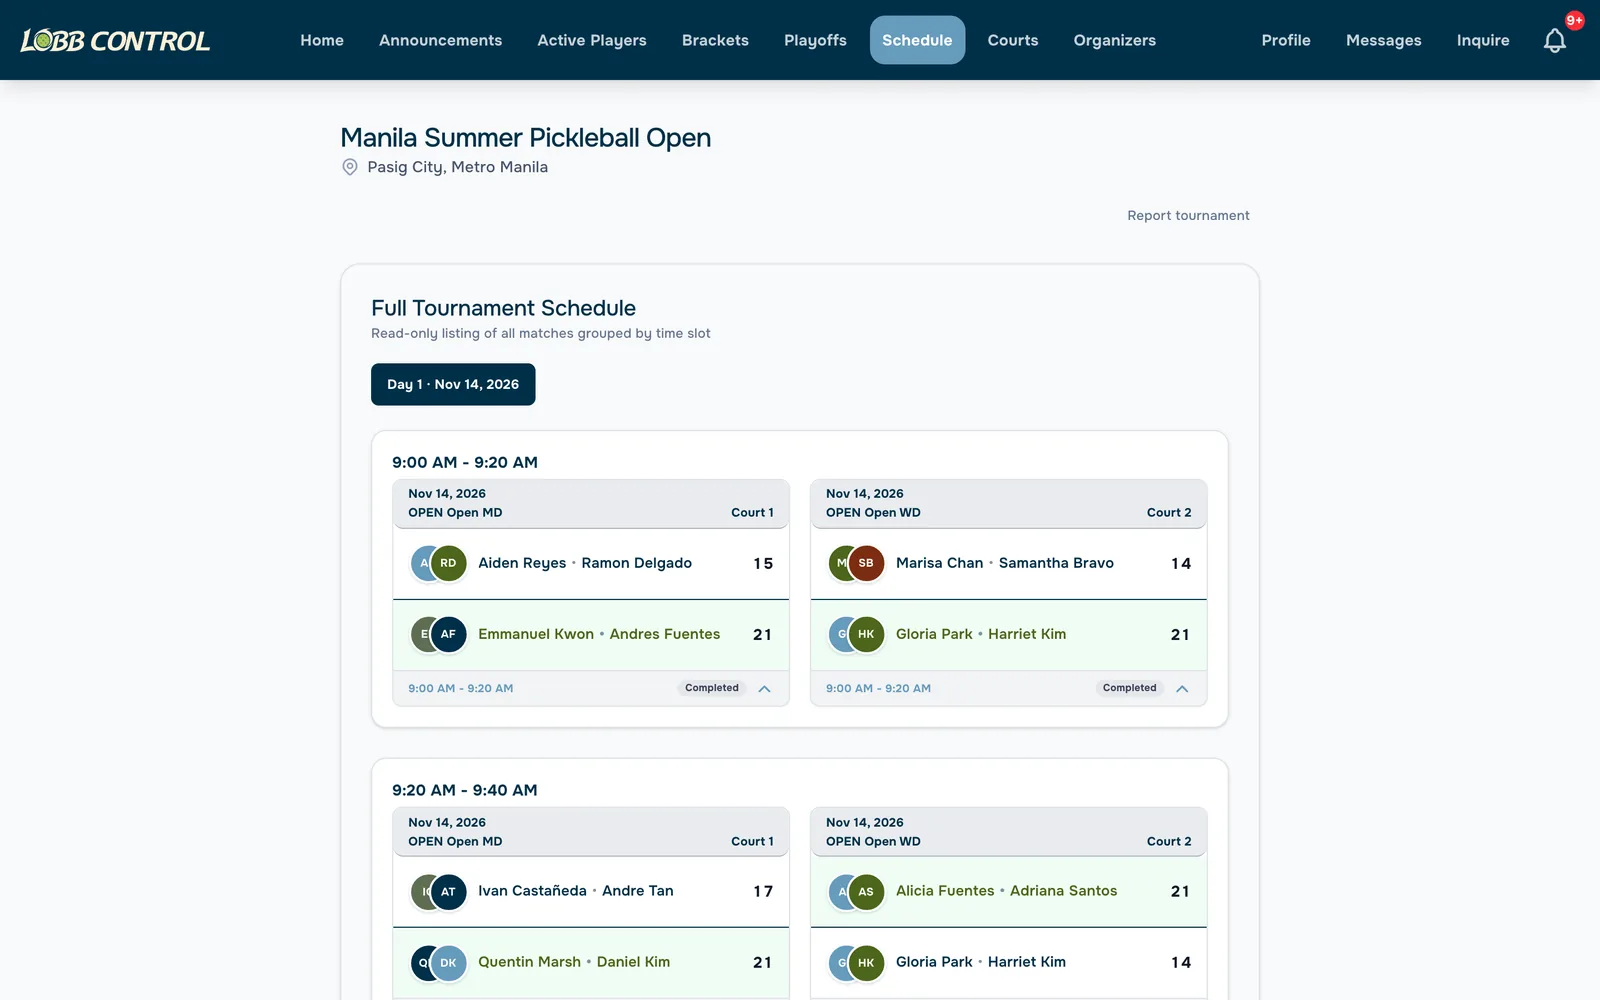Collapse the Court 2 9:00 AM match card
Image resolution: width=1600 pixels, height=1000 pixels.
tap(1182, 688)
